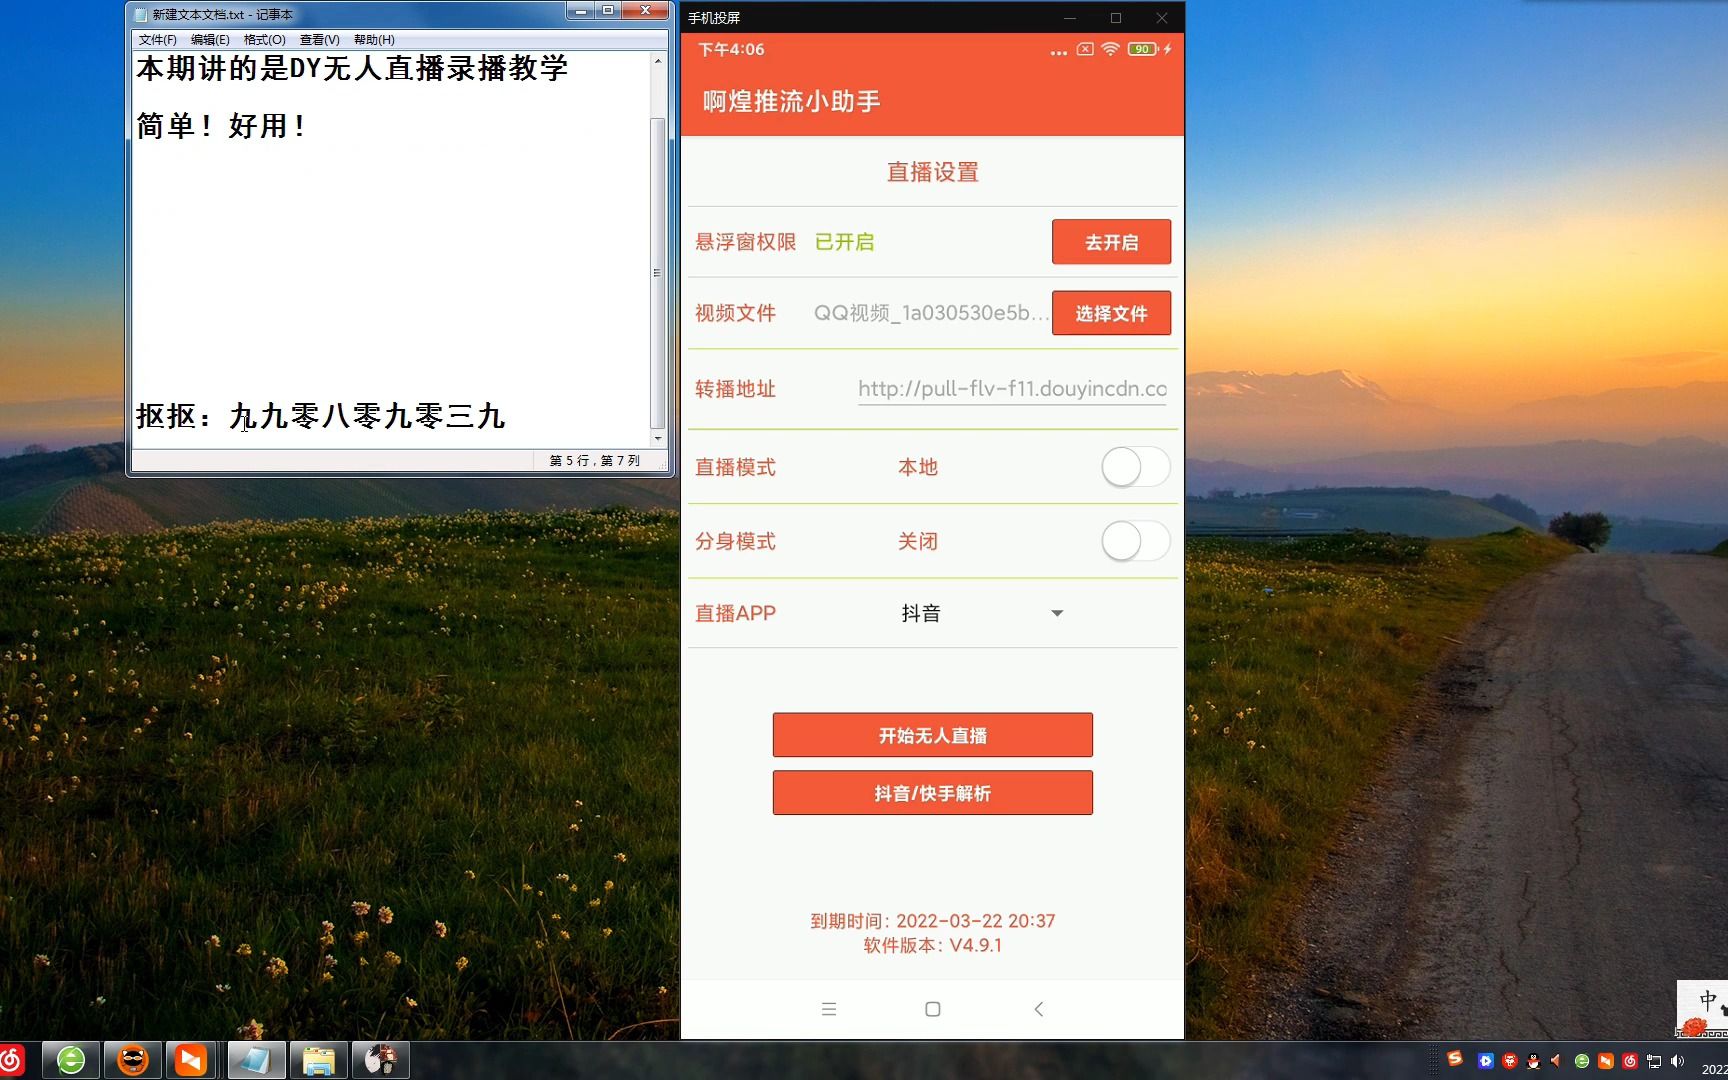The height and width of the screenshot is (1080, 1728).
Task: Open the green 360 browser taskbar icon
Action: tap(71, 1060)
